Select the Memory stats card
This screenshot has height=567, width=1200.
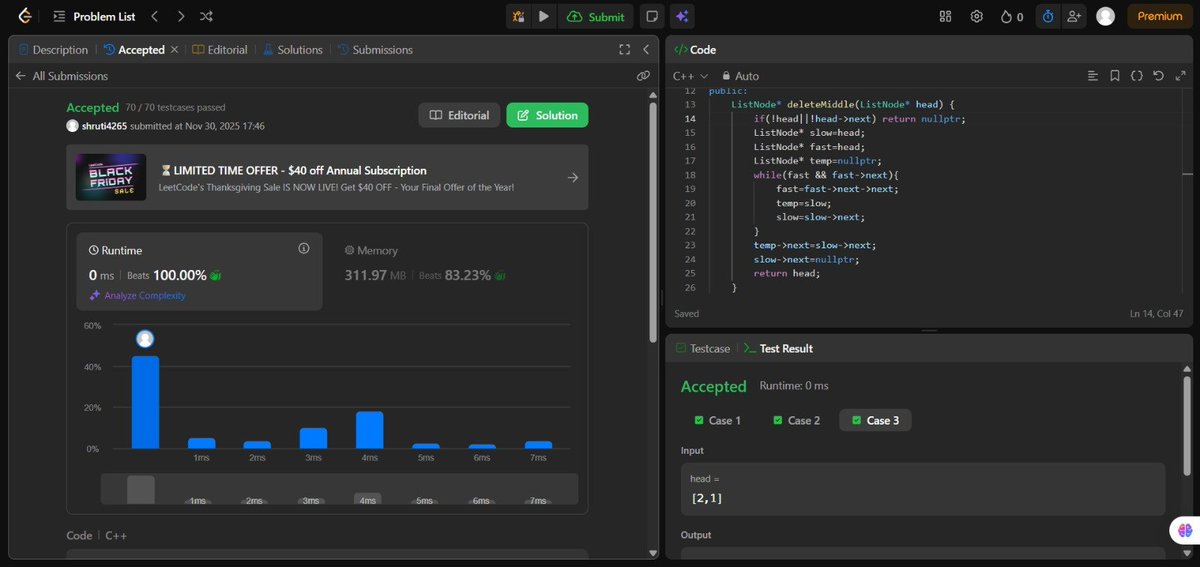pos(455,271)
